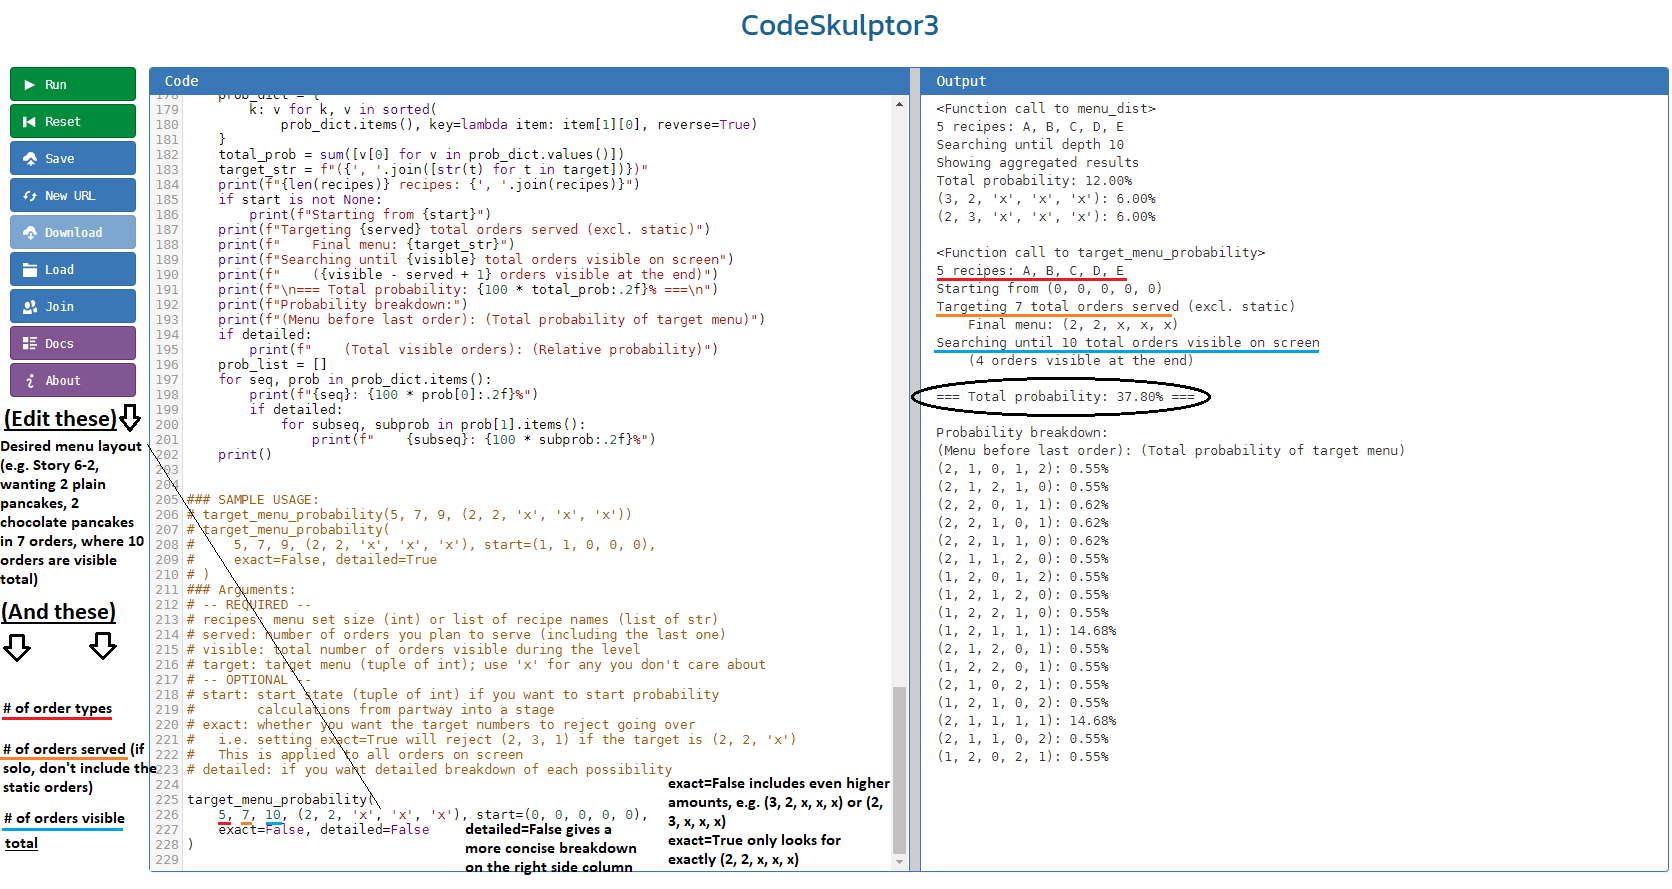Click the code editor's scroll-down arrow

899,861
